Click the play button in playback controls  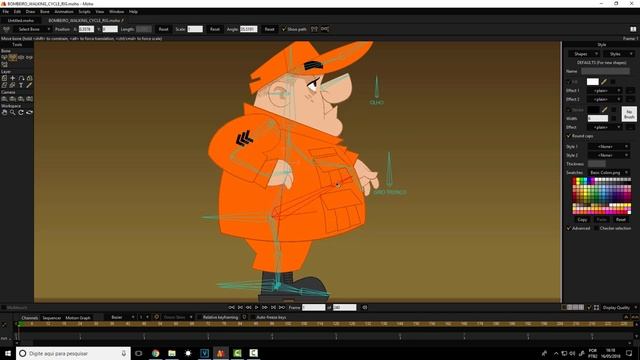point(256,307)
